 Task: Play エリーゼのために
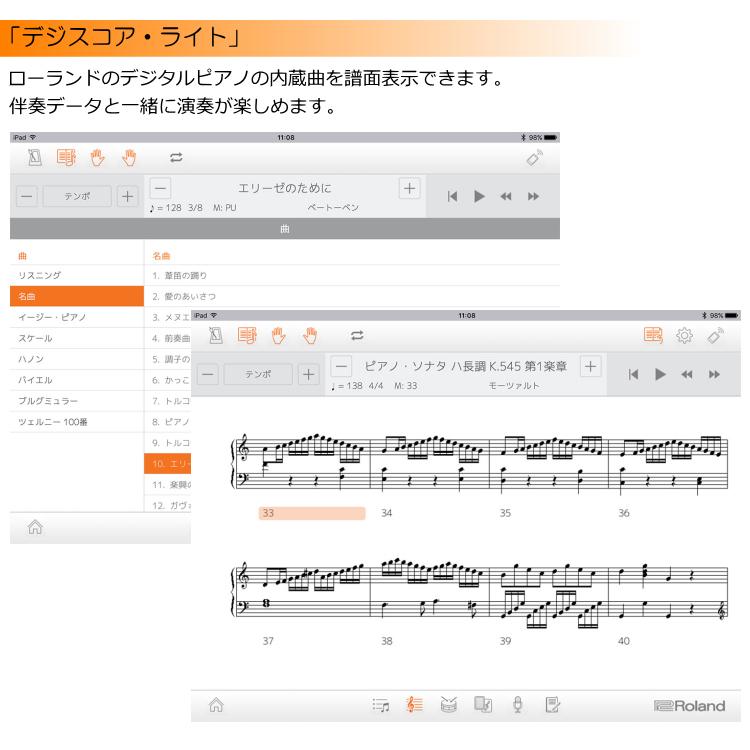[x=479, y=196]
